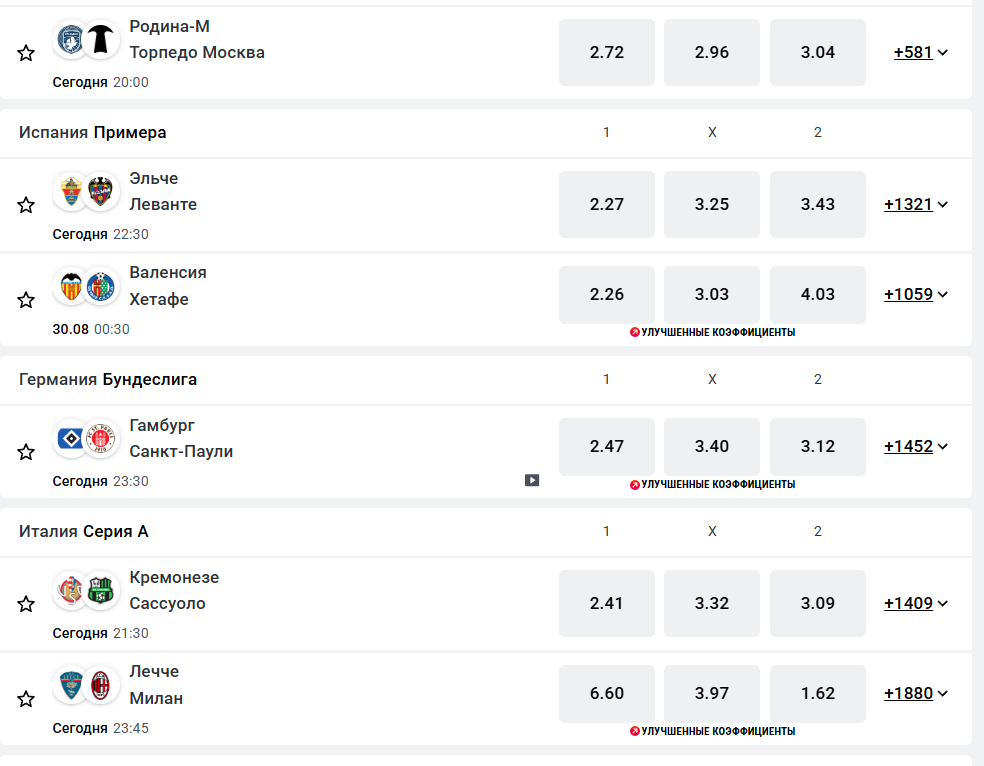Add Валенсия vs Хетафе to favorites

click(x=26, y=299)
